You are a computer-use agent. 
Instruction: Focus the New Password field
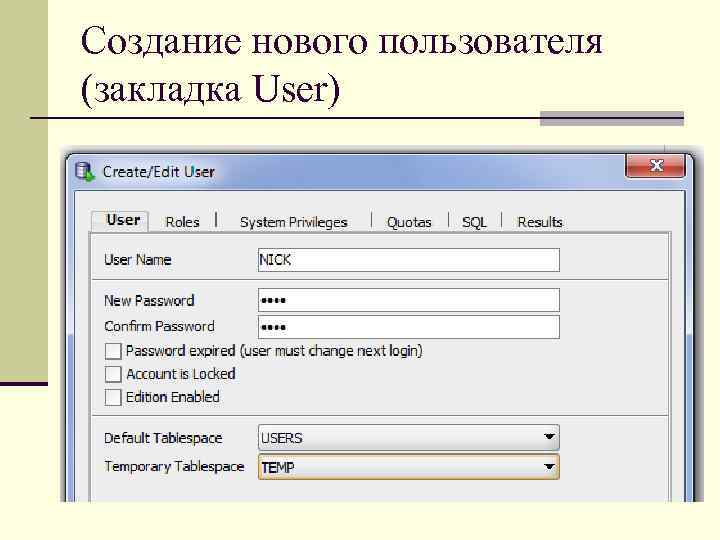tap(409, 300)
